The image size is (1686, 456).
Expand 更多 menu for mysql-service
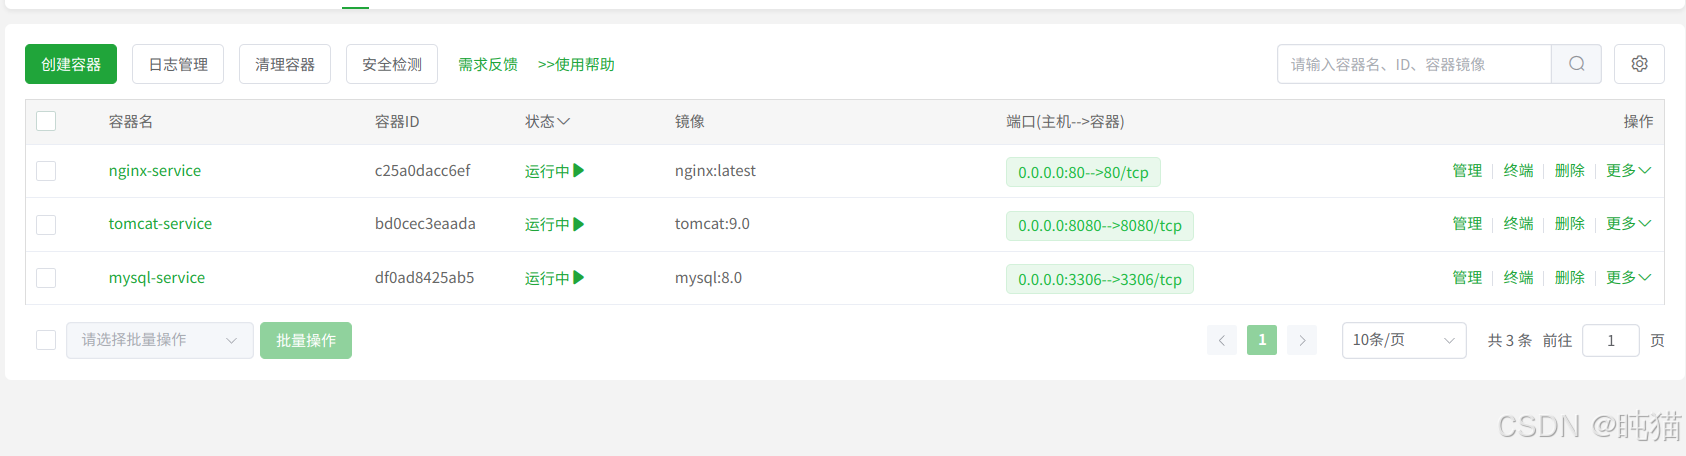pyautogui.click(x=1628, y=278)
